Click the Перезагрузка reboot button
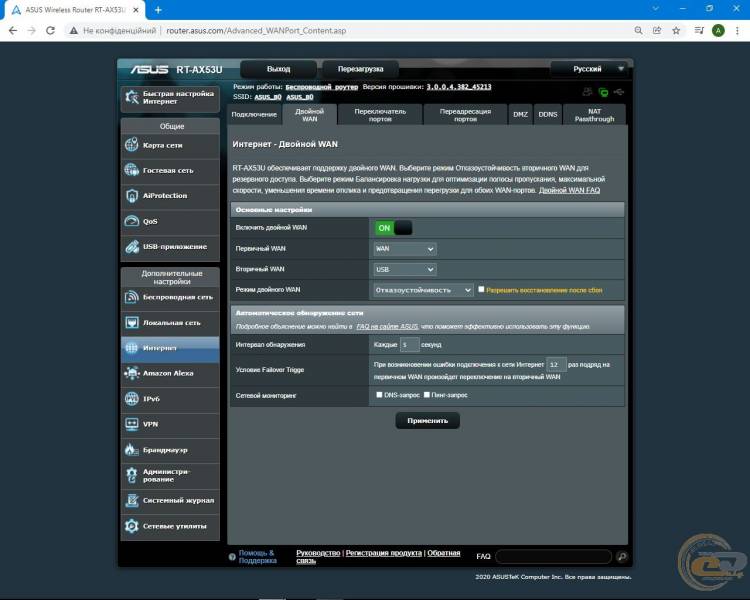The width and height of the screenshot is (750, 600). click(x=361, y=69)
